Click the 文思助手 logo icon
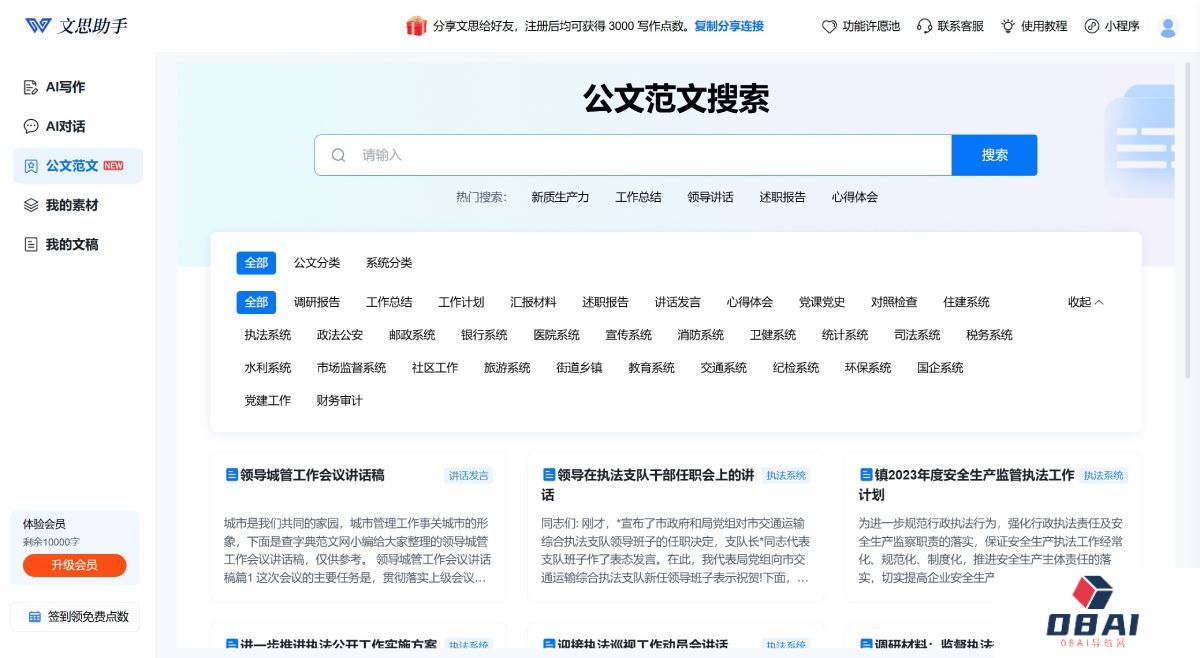Viewport: 1200px width, 658px height. click(x=38, y=26)
